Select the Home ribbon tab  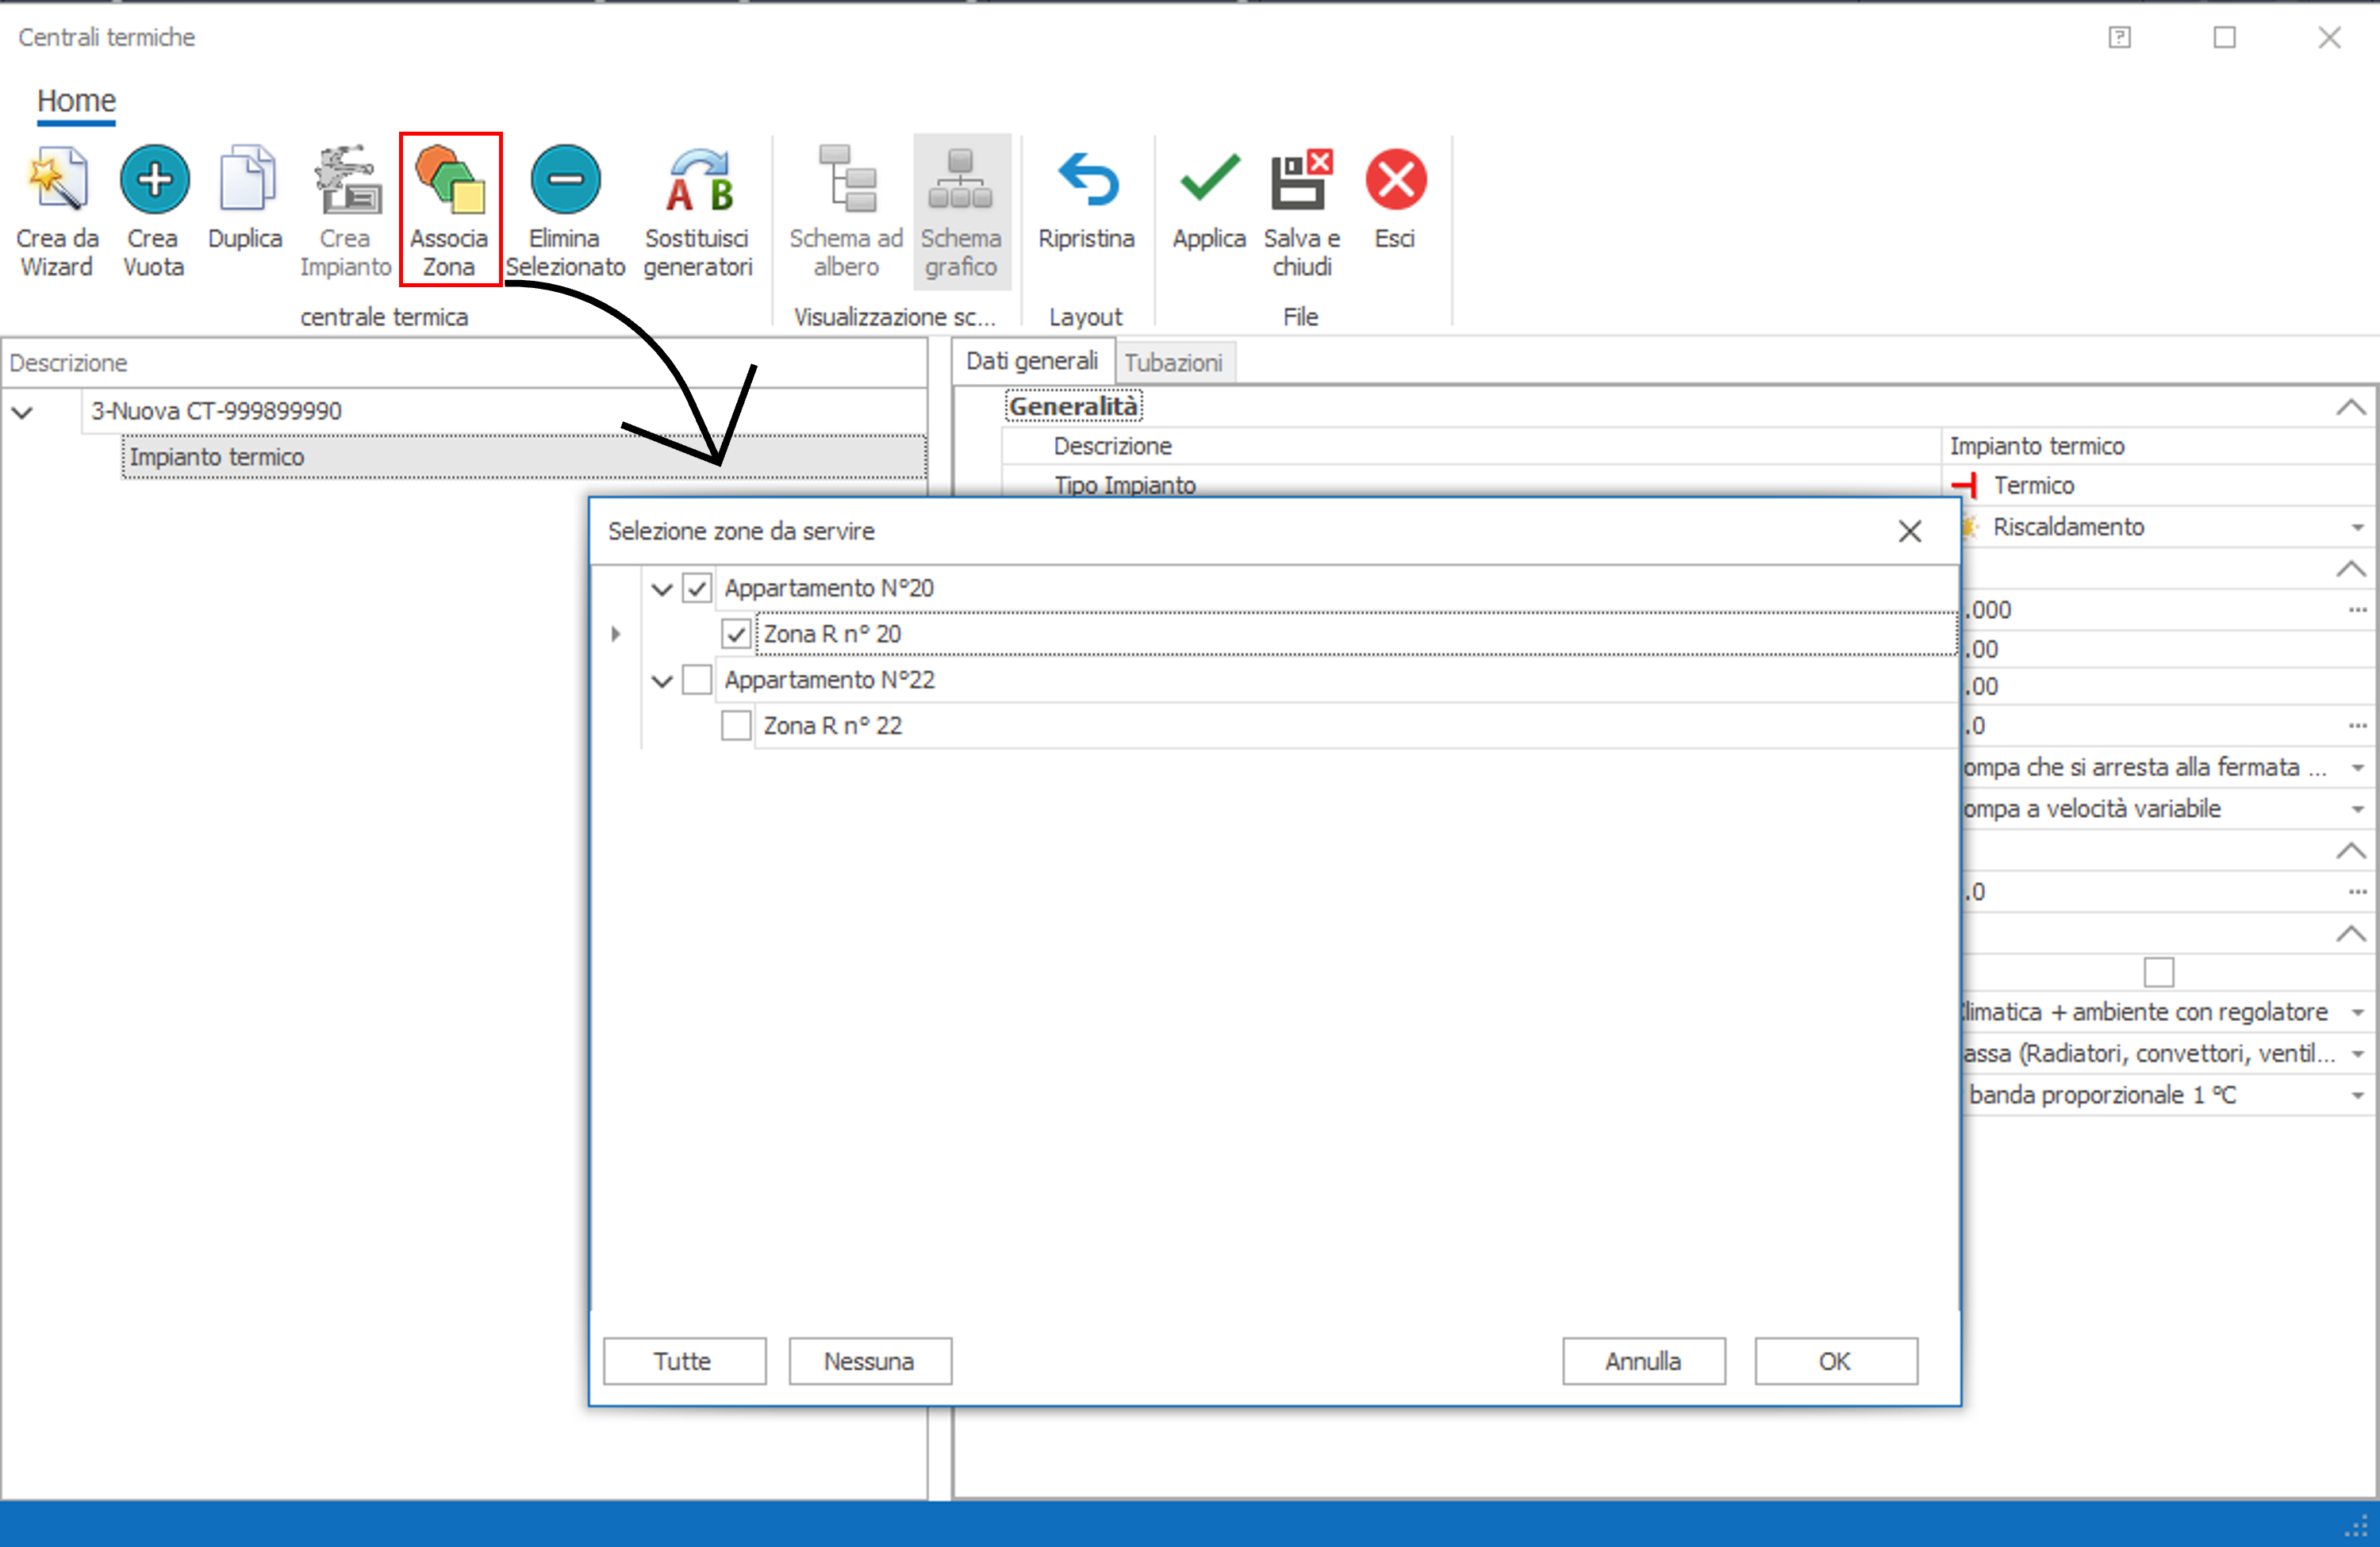[76, 101]
